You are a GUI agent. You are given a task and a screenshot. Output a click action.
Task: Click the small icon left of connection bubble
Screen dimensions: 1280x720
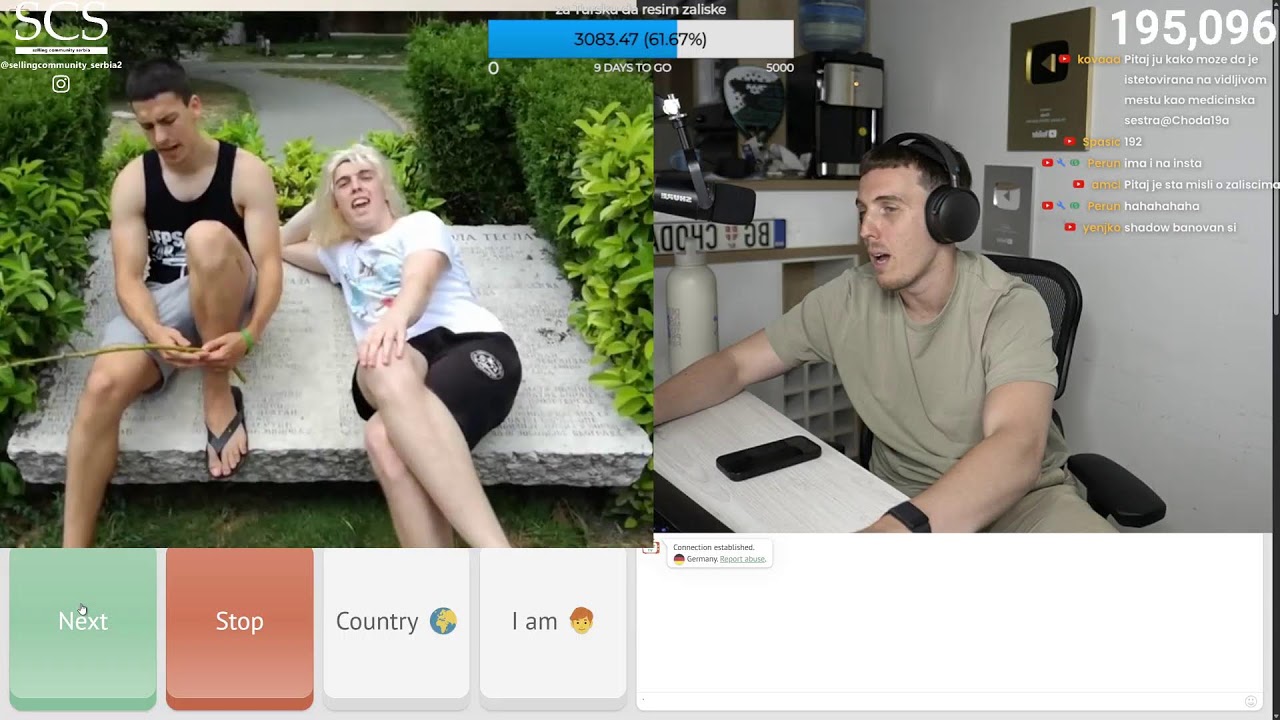[649, 548]
